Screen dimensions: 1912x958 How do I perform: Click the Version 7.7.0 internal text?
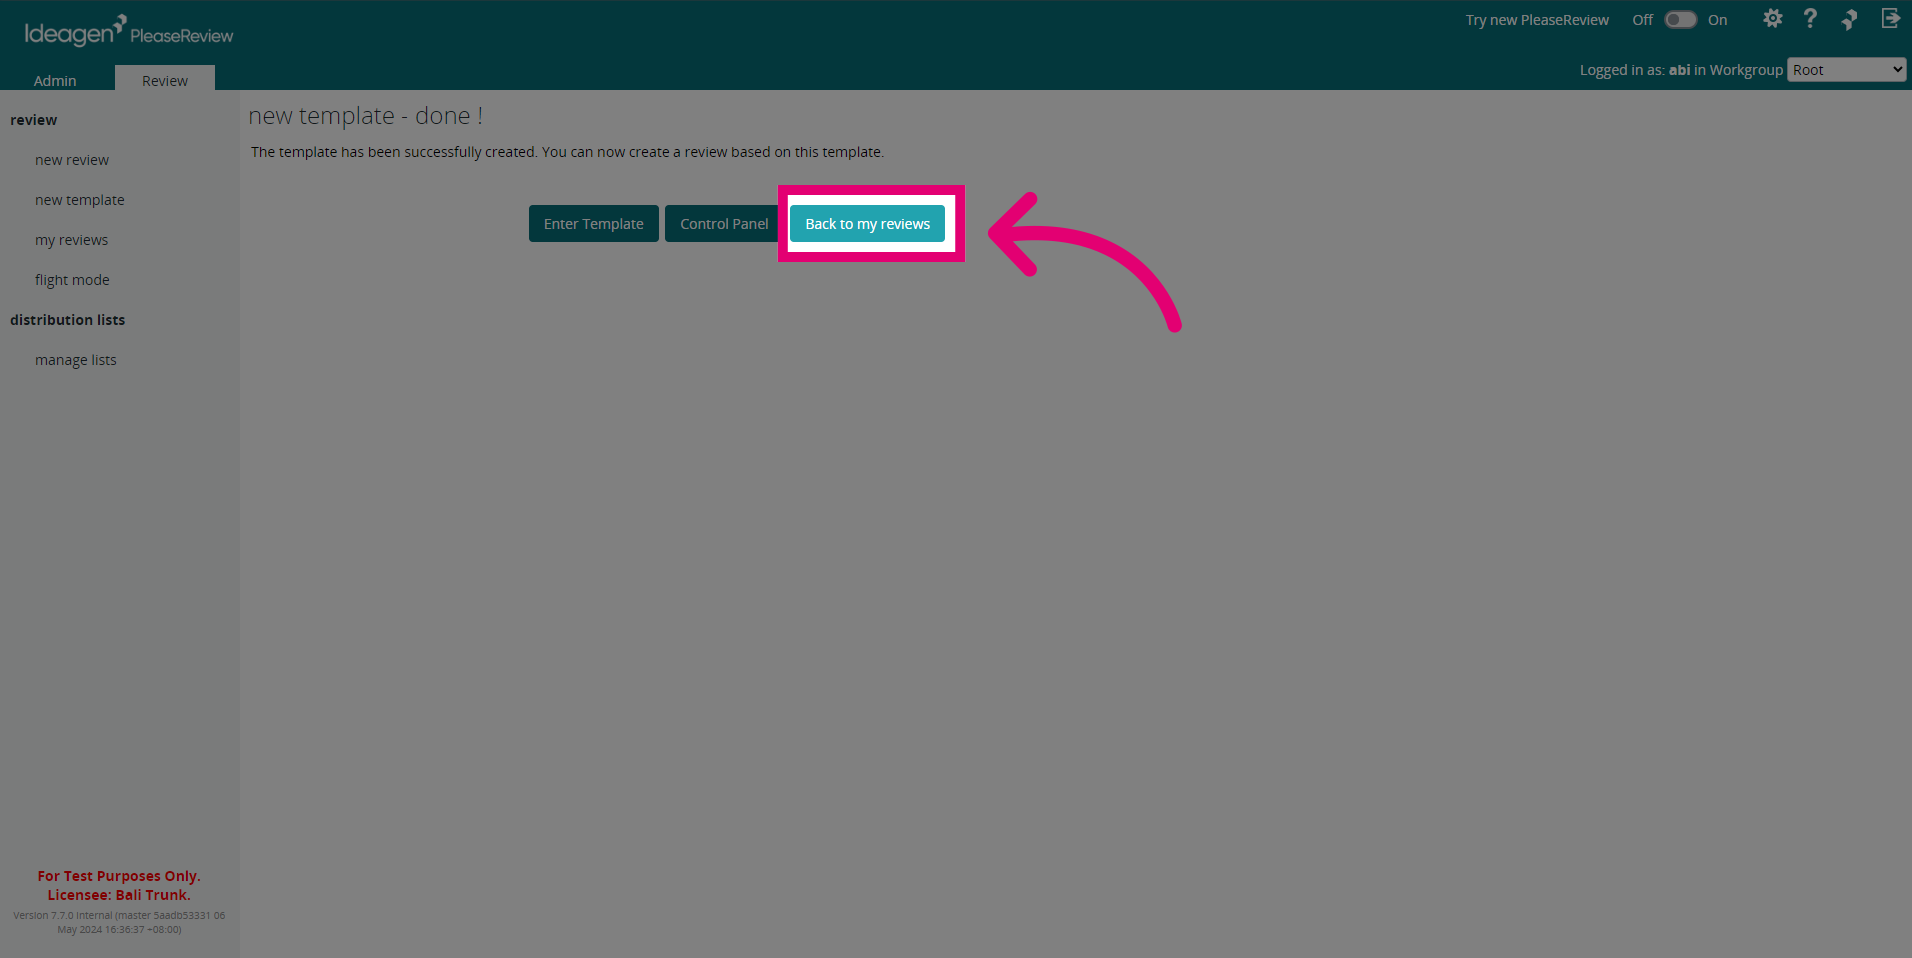119,922
